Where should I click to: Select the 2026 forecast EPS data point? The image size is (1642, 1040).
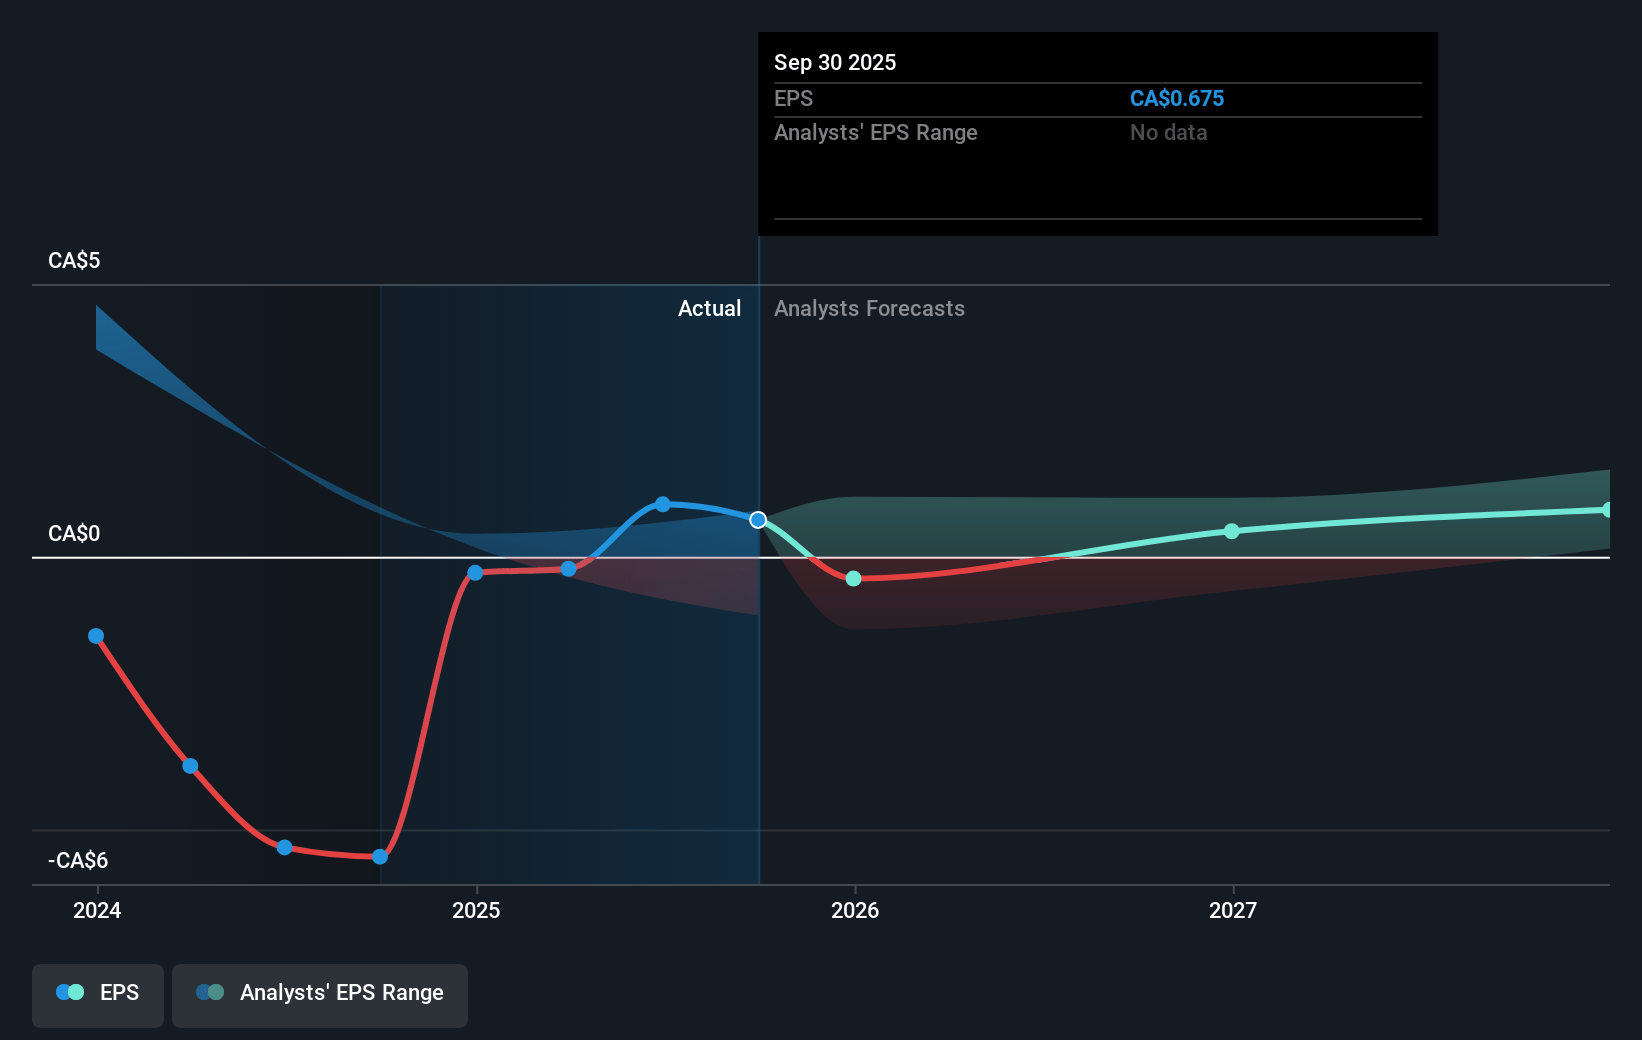pyautogui.click(x=853, y=579)
